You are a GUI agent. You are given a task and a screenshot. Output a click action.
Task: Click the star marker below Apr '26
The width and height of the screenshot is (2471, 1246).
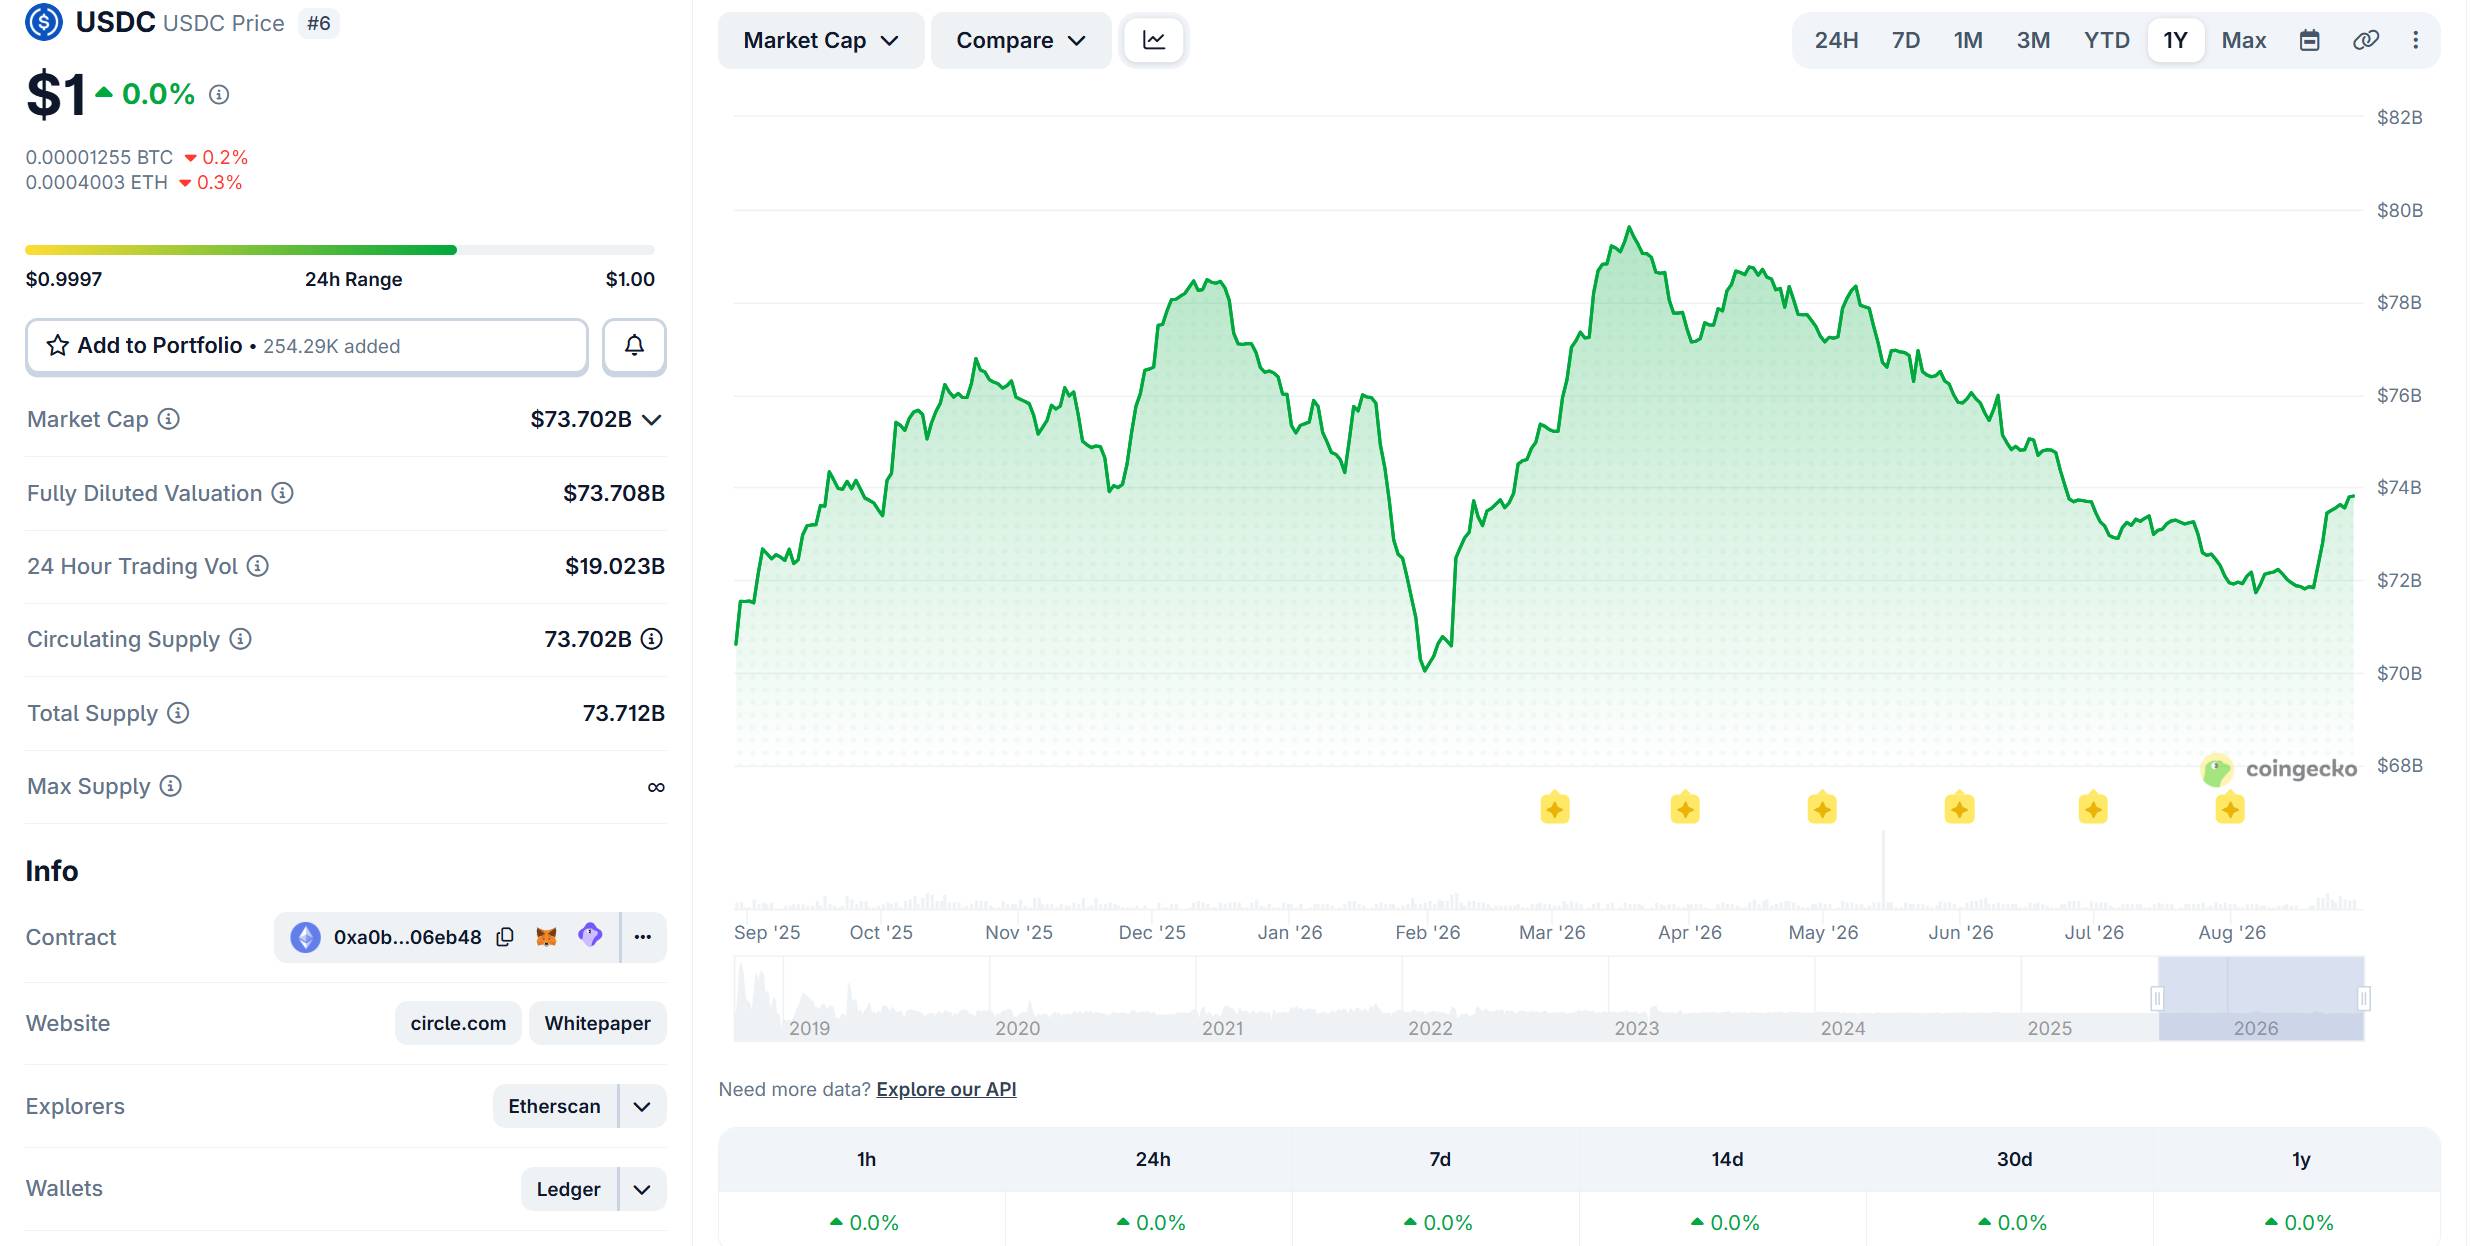tap(1685, 808)
